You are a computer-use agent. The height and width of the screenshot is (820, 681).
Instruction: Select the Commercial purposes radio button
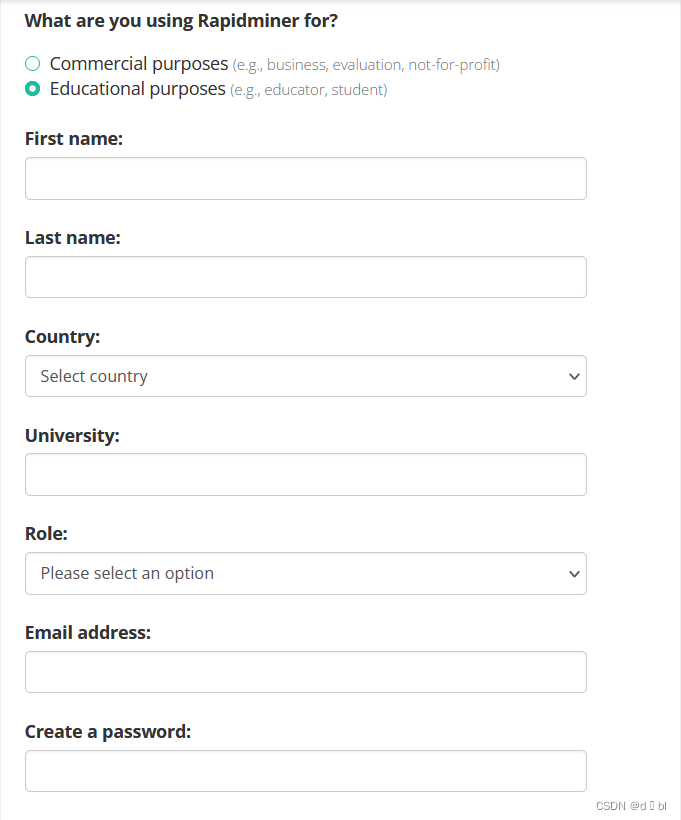point(33,64)
